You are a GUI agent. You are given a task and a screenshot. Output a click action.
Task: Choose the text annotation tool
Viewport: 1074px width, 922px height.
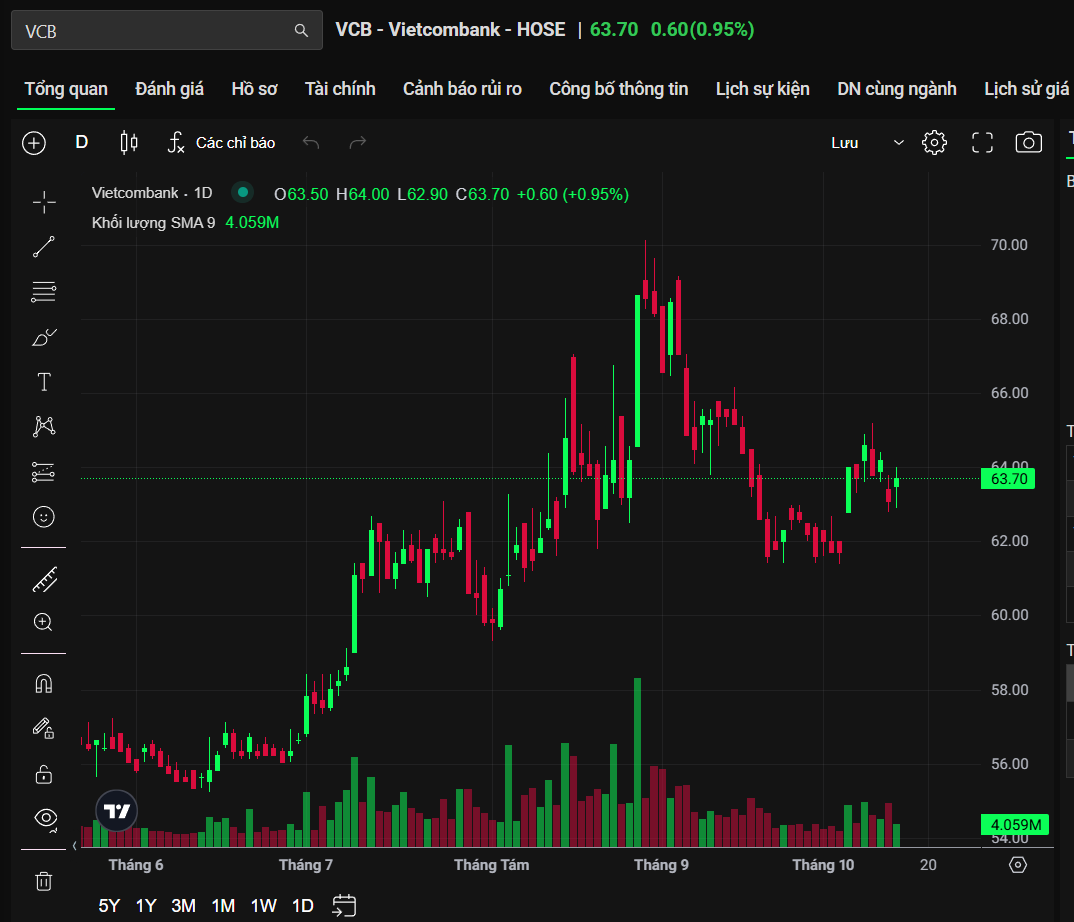coord(44,382)
